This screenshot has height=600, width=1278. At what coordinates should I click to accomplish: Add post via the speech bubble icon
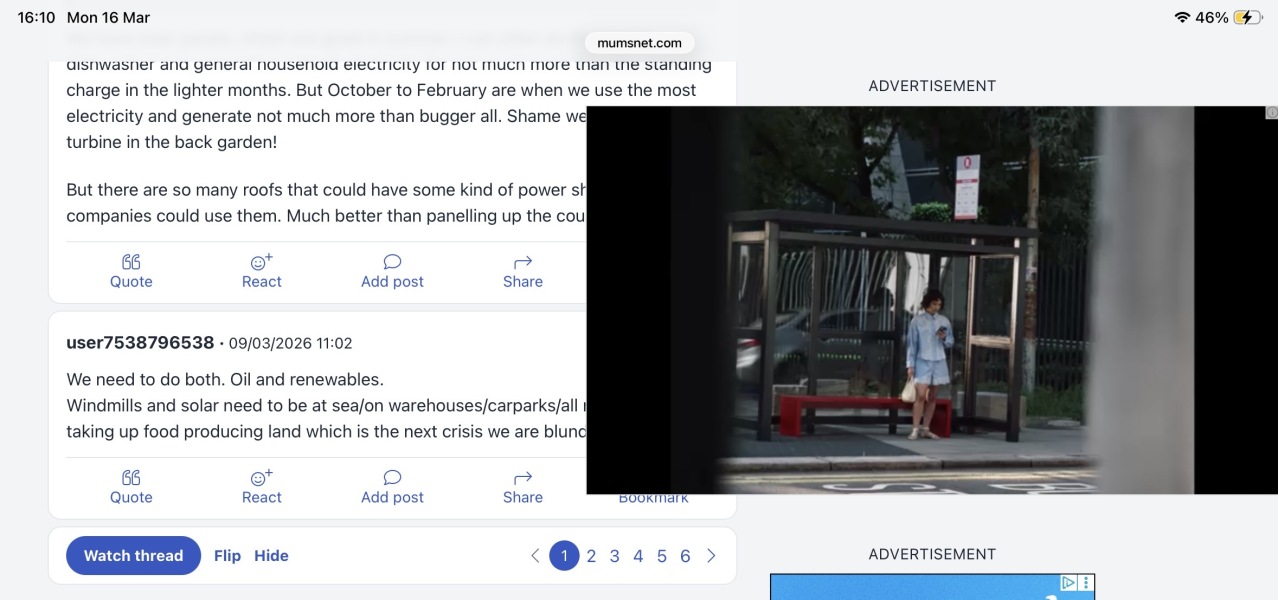[x=392, y=270]
